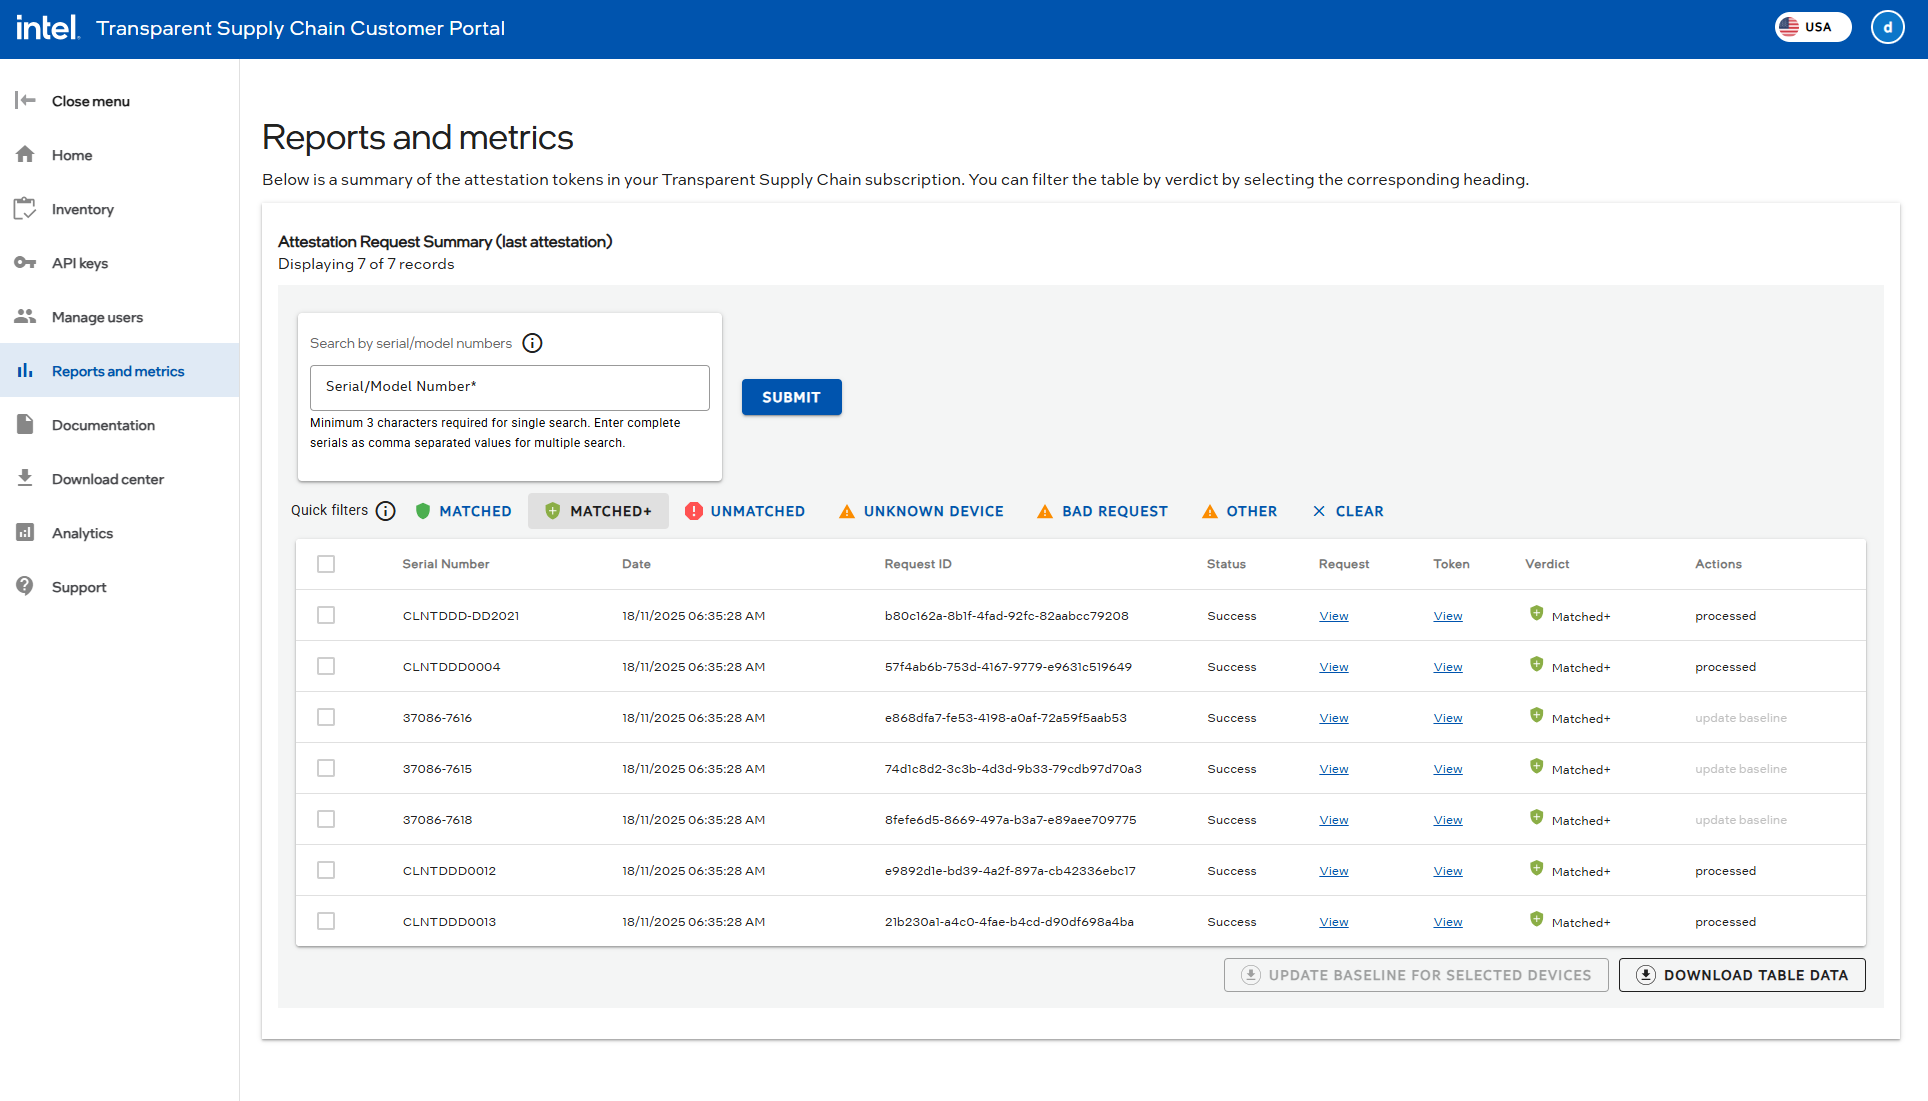The image size is (1928, 1101).
Task: Click warning triangle icon of OTHER filter
Action: [x=1210, y=511]
